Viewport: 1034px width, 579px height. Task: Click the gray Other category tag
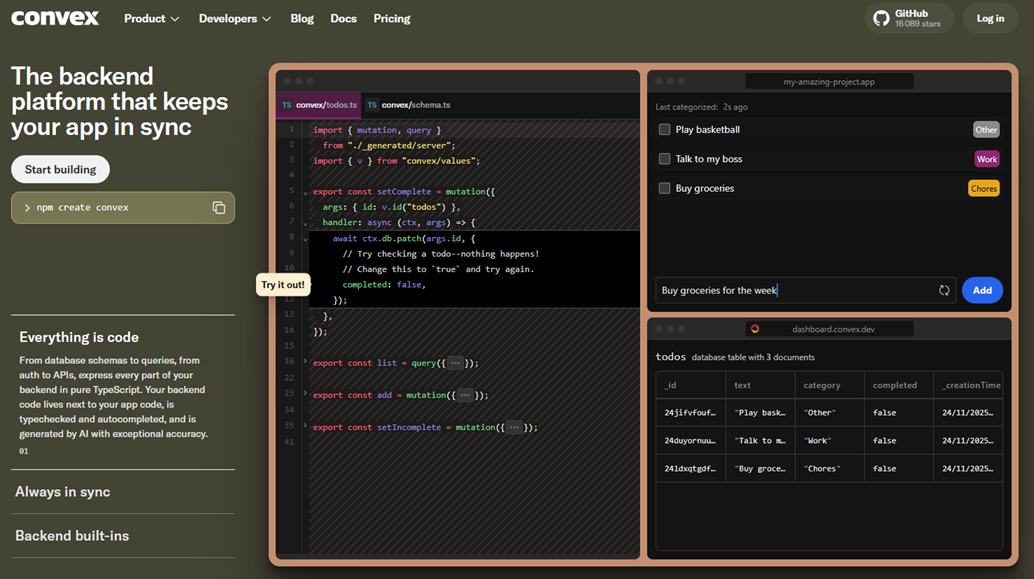[986, 130]
